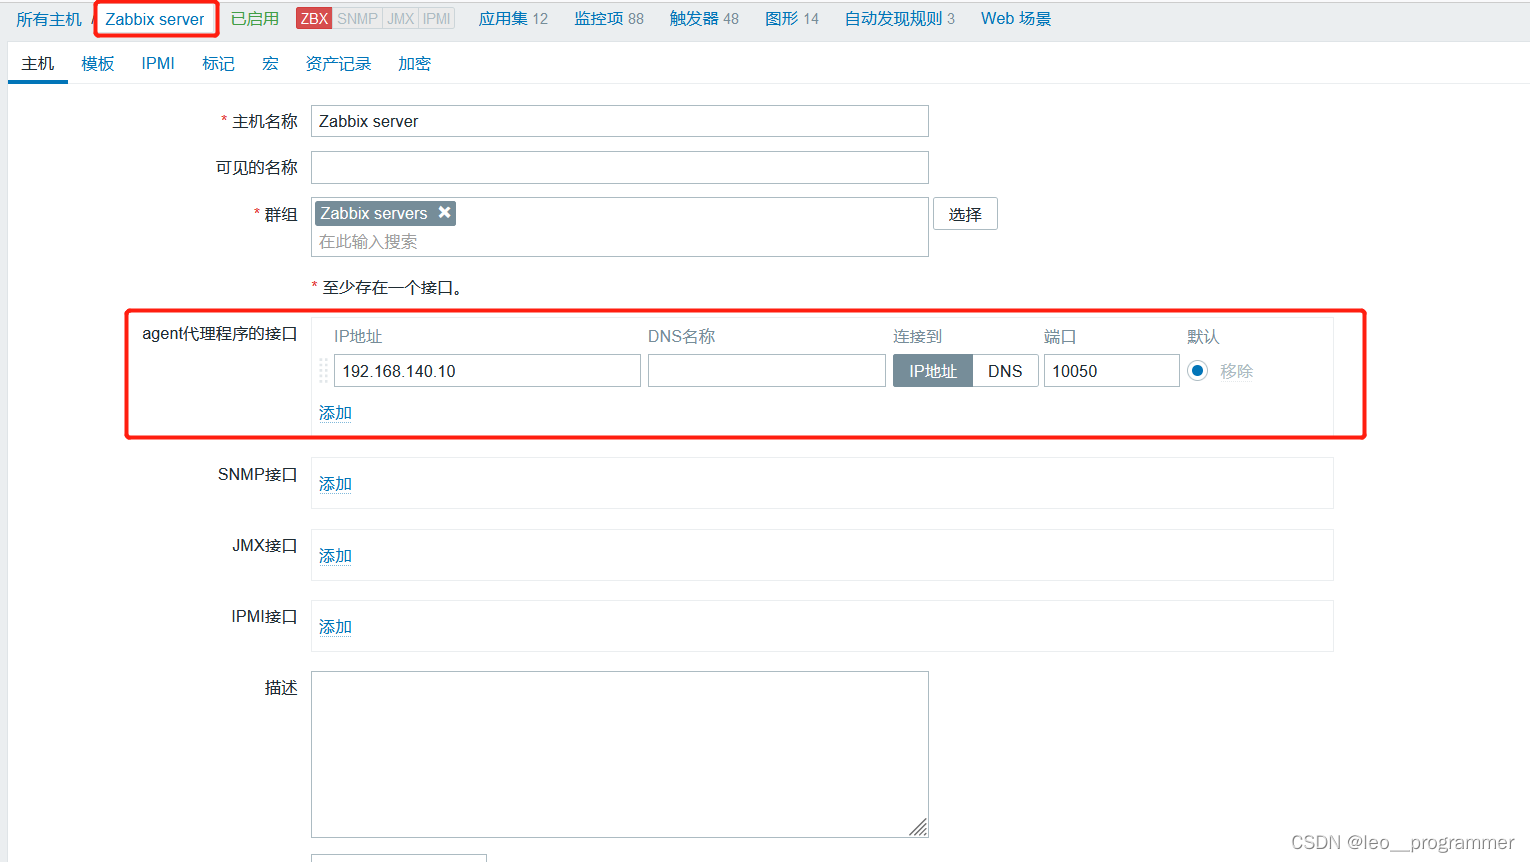Switch to the 加密 tab

point(414,64)
